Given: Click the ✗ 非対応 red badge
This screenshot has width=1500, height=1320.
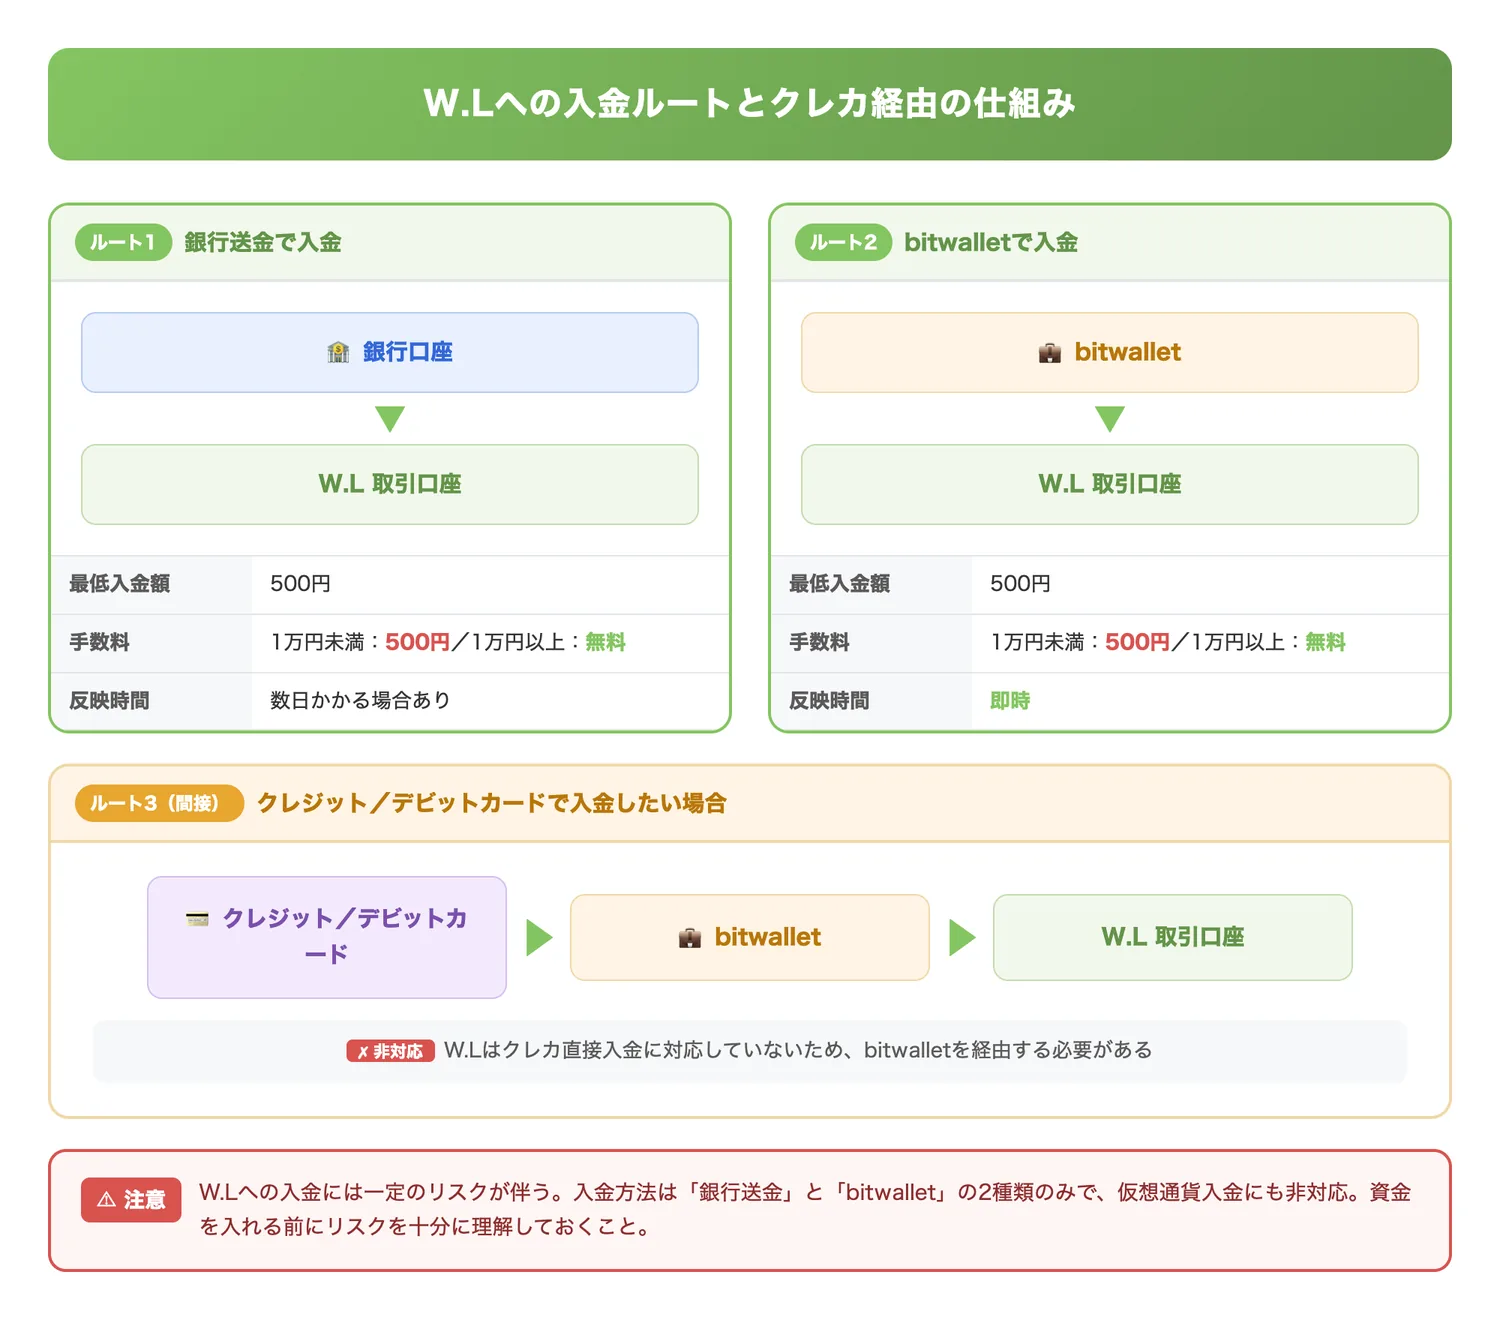Looking at the screenshot, I should tap(391, 1051).
